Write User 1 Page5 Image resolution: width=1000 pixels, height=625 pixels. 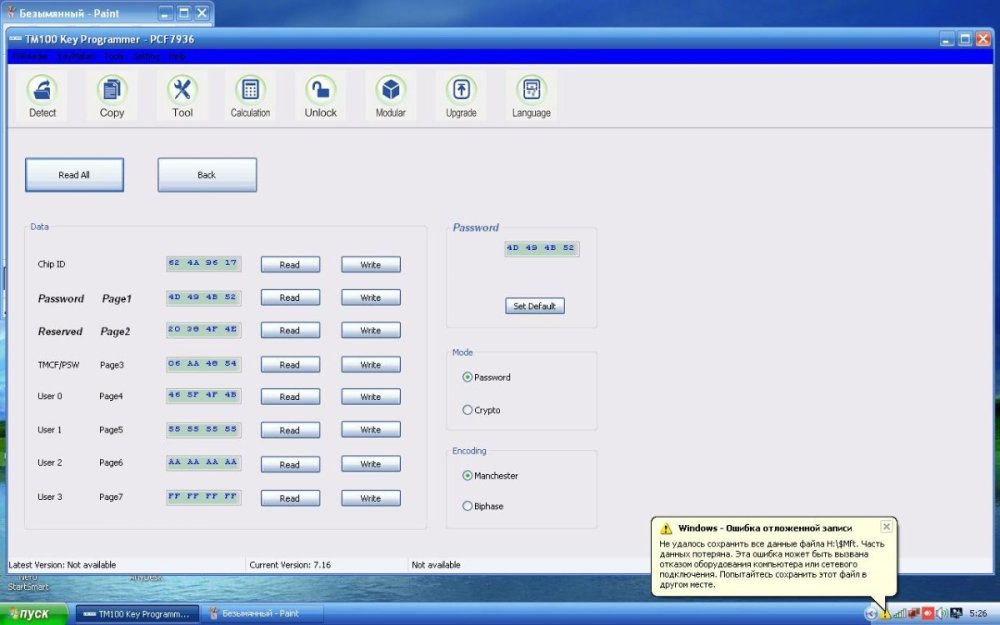coord(371,430)
